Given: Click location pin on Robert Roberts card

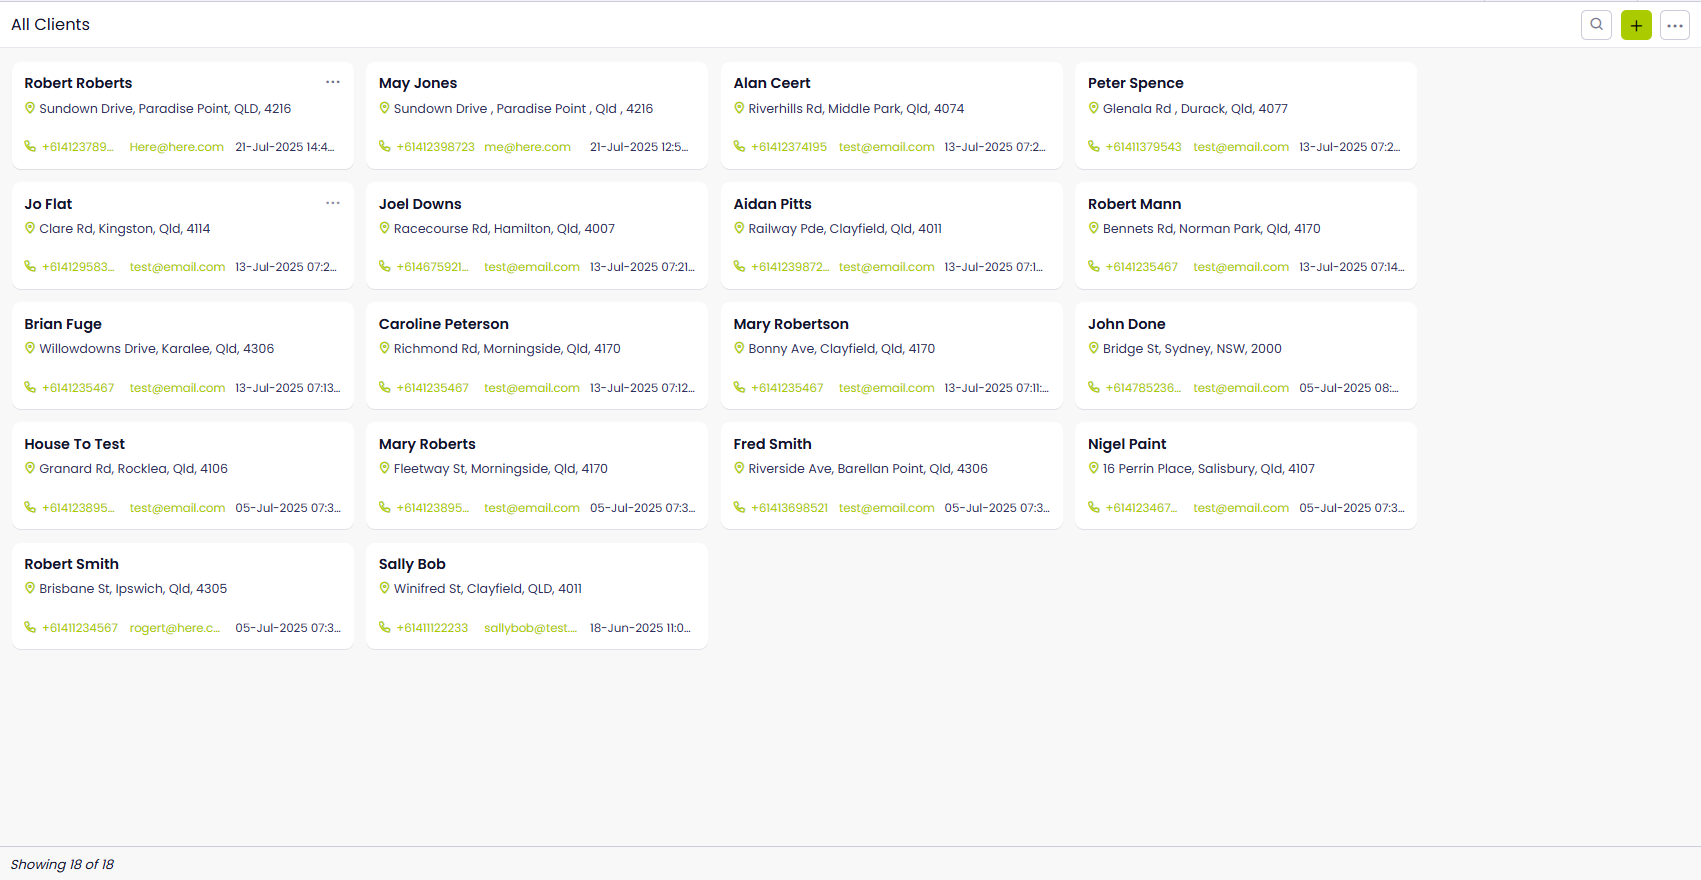Looking at the screenshot, I should 30,108.
